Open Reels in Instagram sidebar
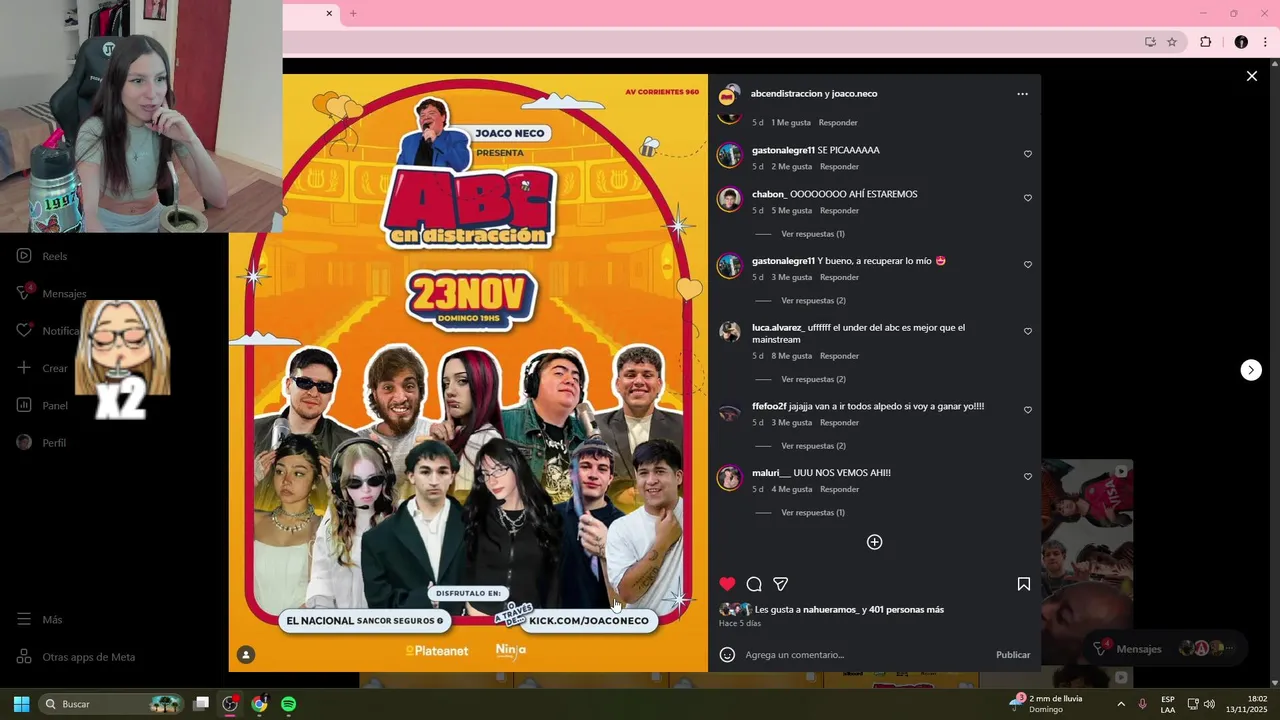This screenshot has height=720, width=1280. (x=42, y=256)
